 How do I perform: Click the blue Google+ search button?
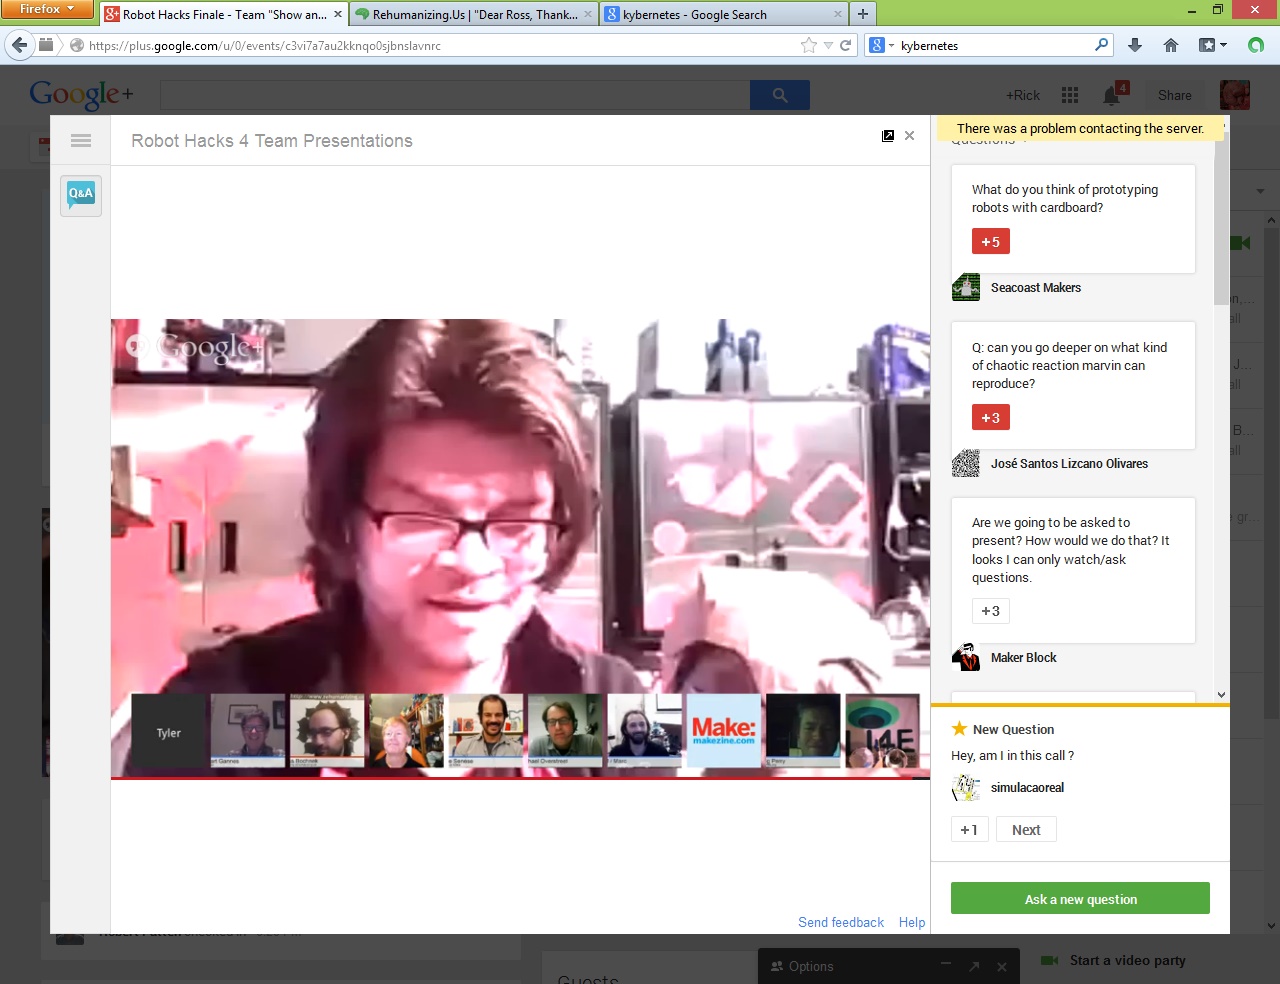point(779,95)
